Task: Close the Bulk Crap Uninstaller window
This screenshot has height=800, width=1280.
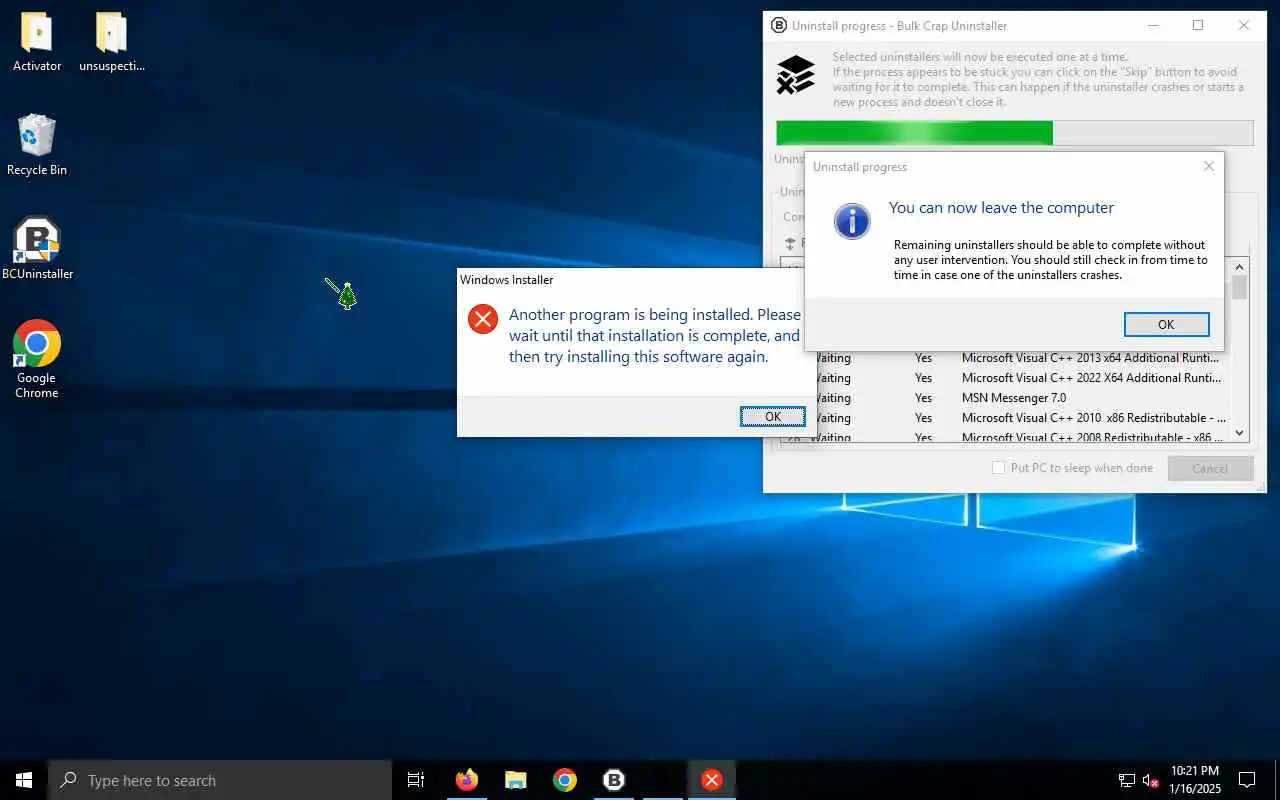Action: 1244,25
